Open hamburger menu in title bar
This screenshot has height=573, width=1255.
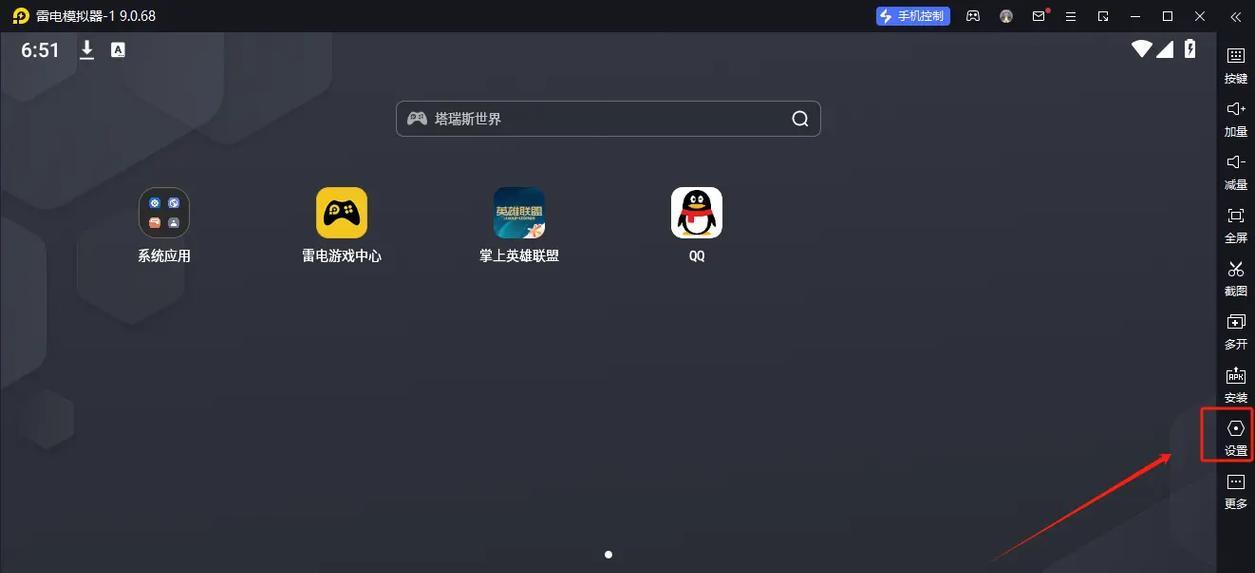click(x=1071, y=16)
